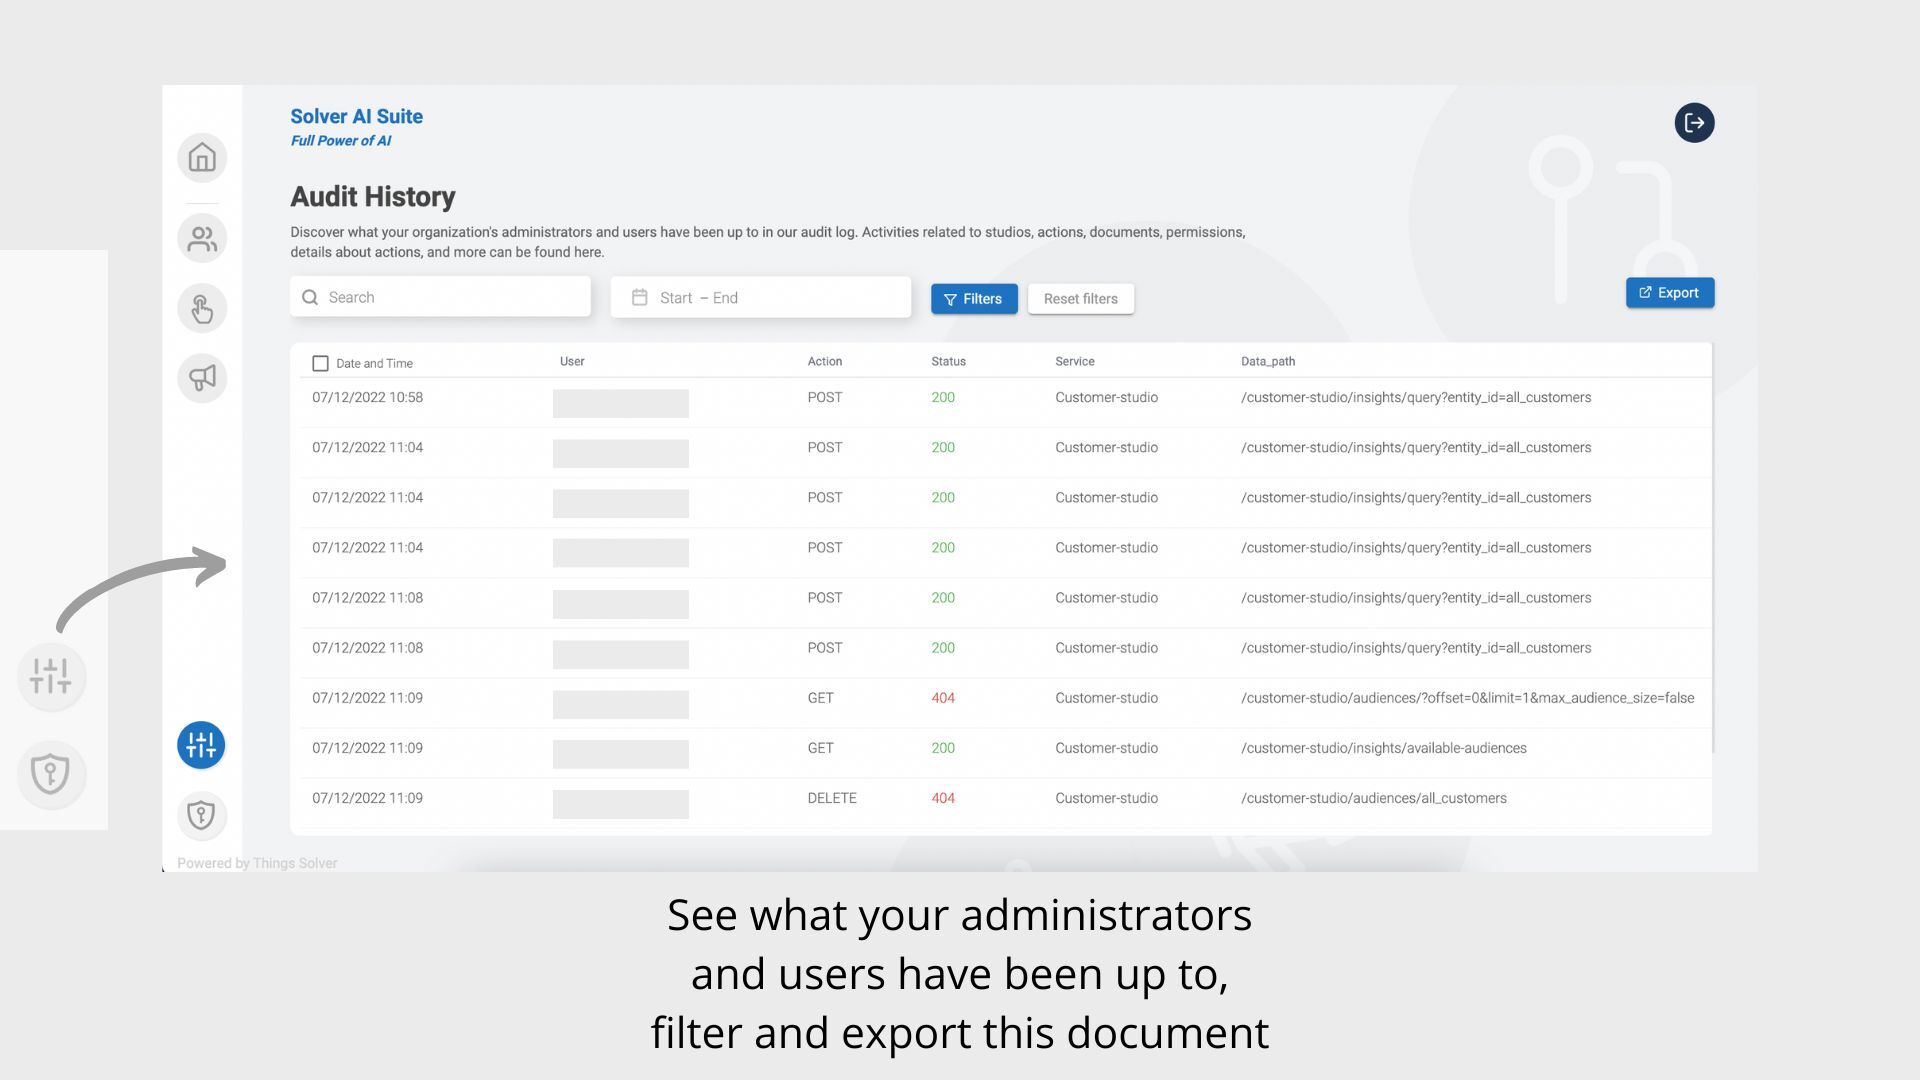This screenshot has height=1080, width=1920.
Task: Open the Users icon in the sidebar
Action: coord(202,239)
